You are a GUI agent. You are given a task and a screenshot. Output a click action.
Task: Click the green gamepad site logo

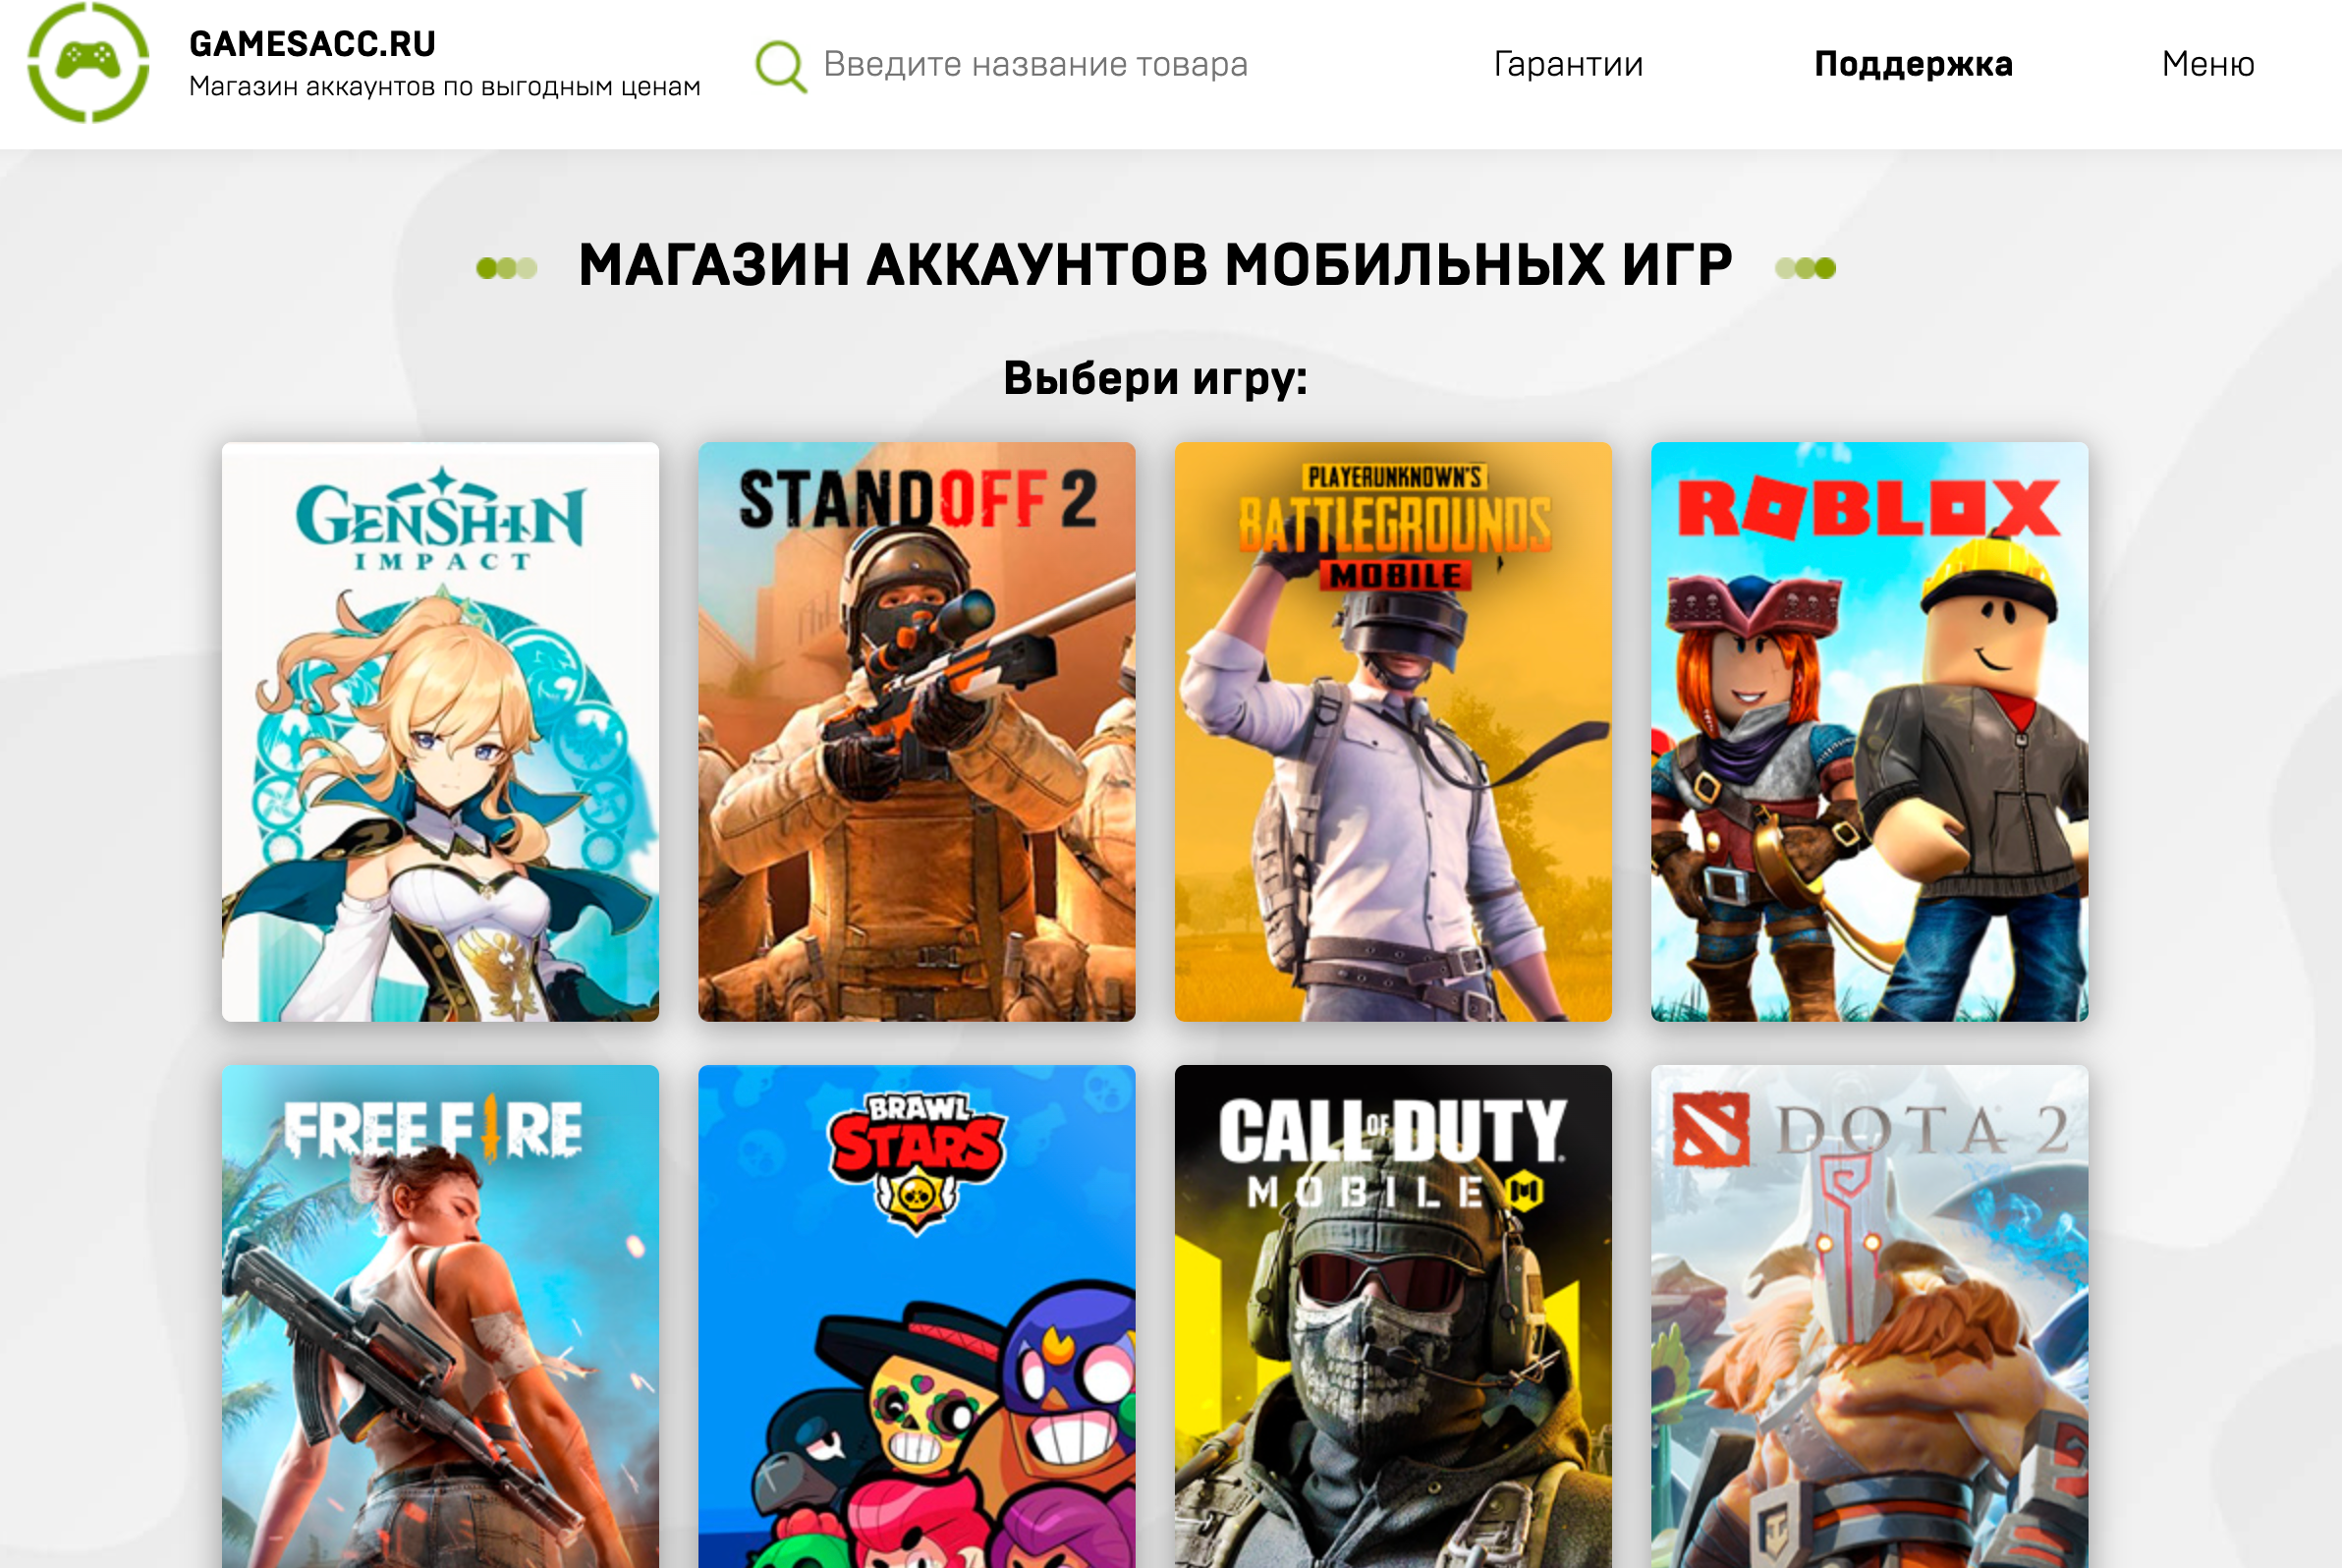click(89, 62)
